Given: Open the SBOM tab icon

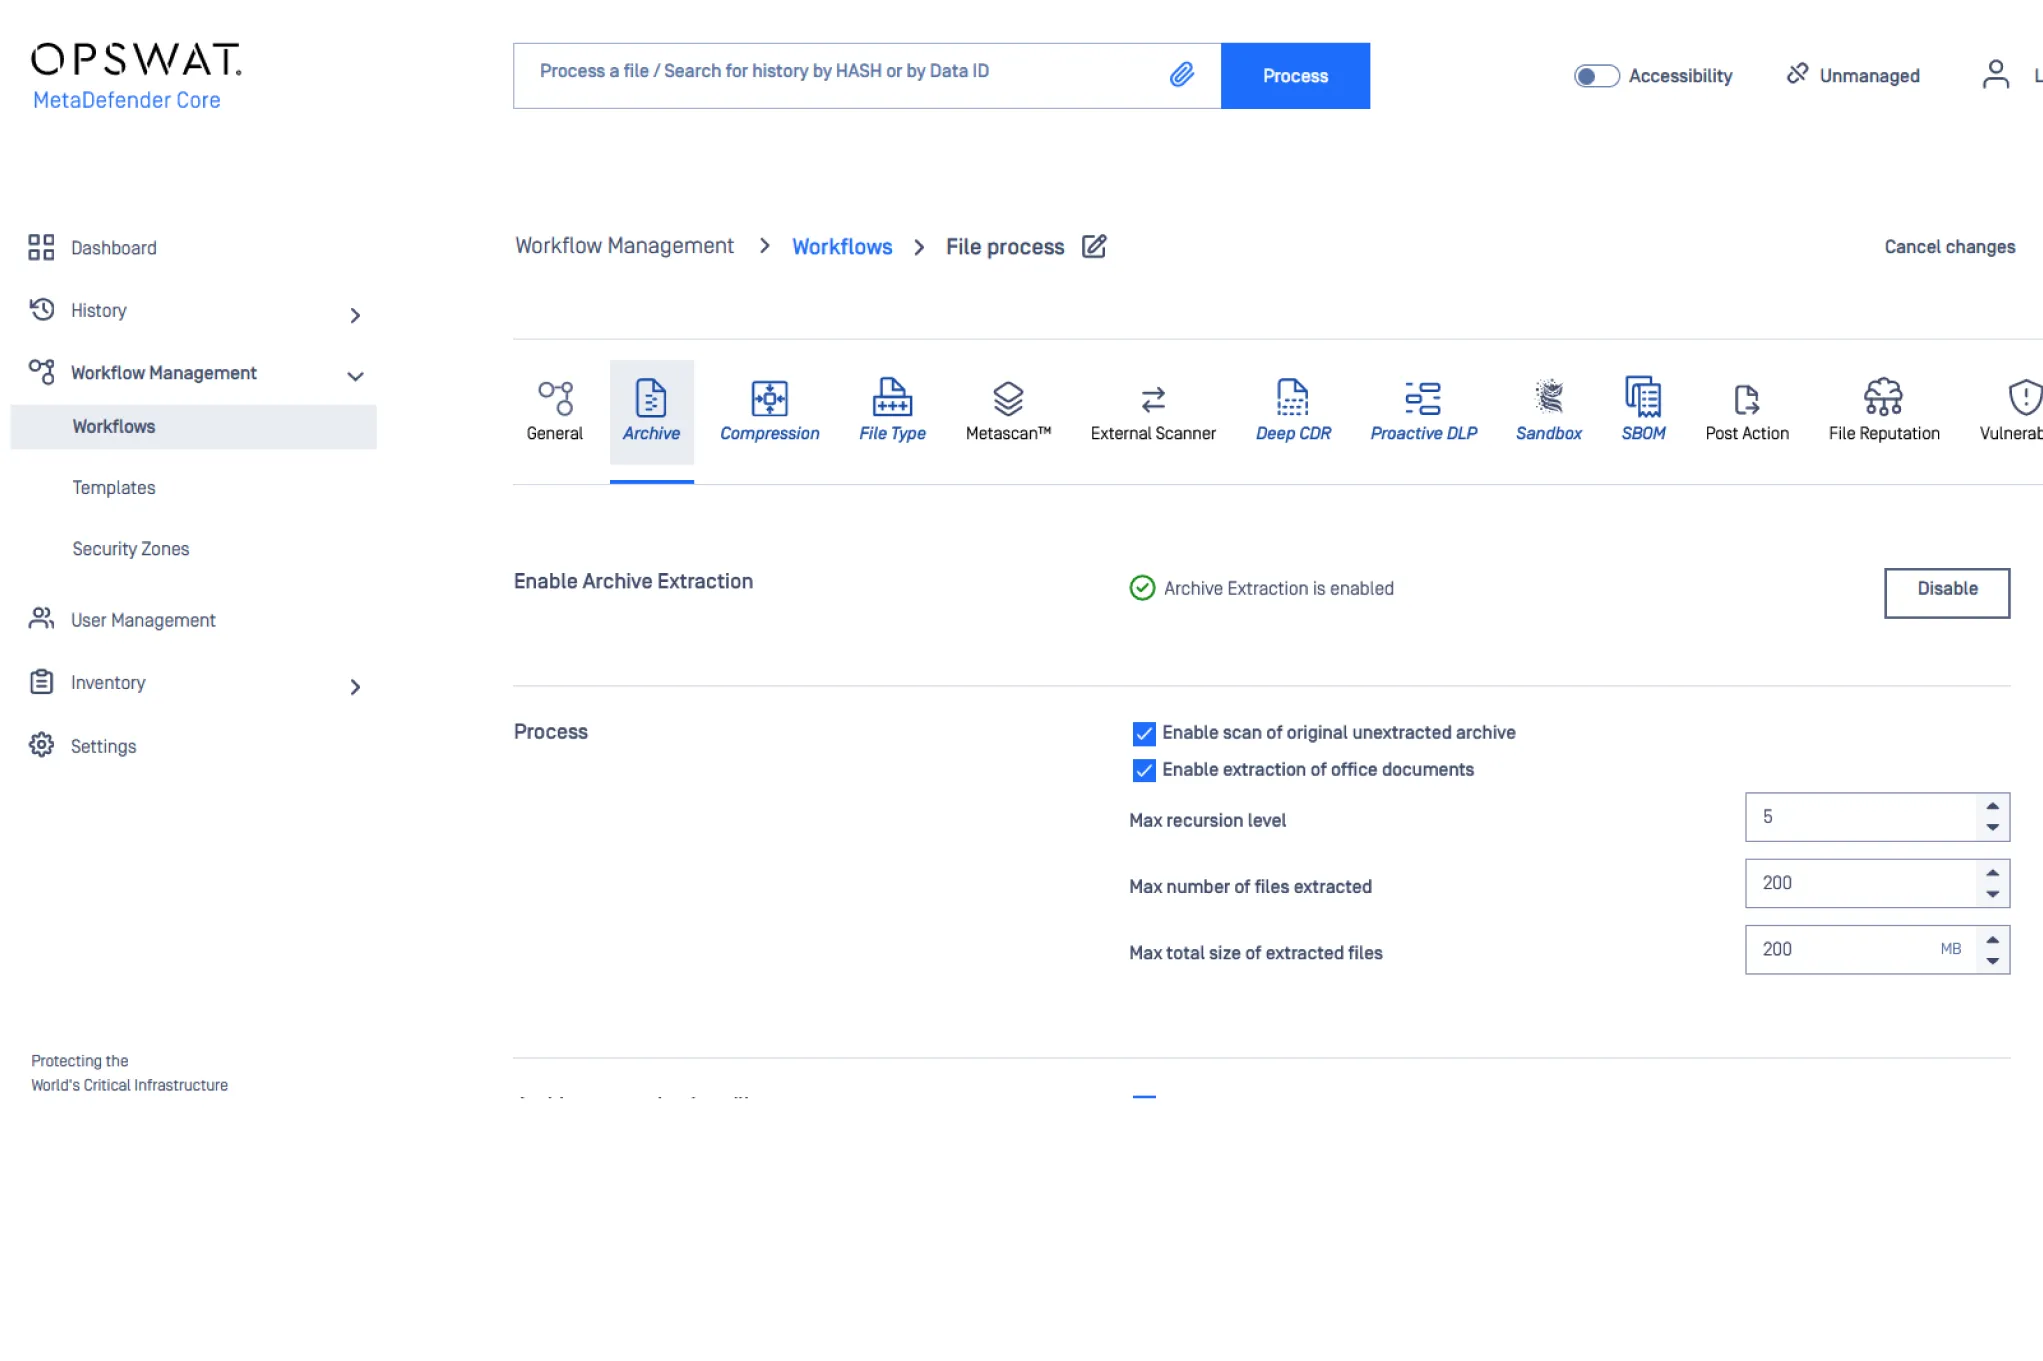Looking at the screenshot, I should pos(1643,398).
